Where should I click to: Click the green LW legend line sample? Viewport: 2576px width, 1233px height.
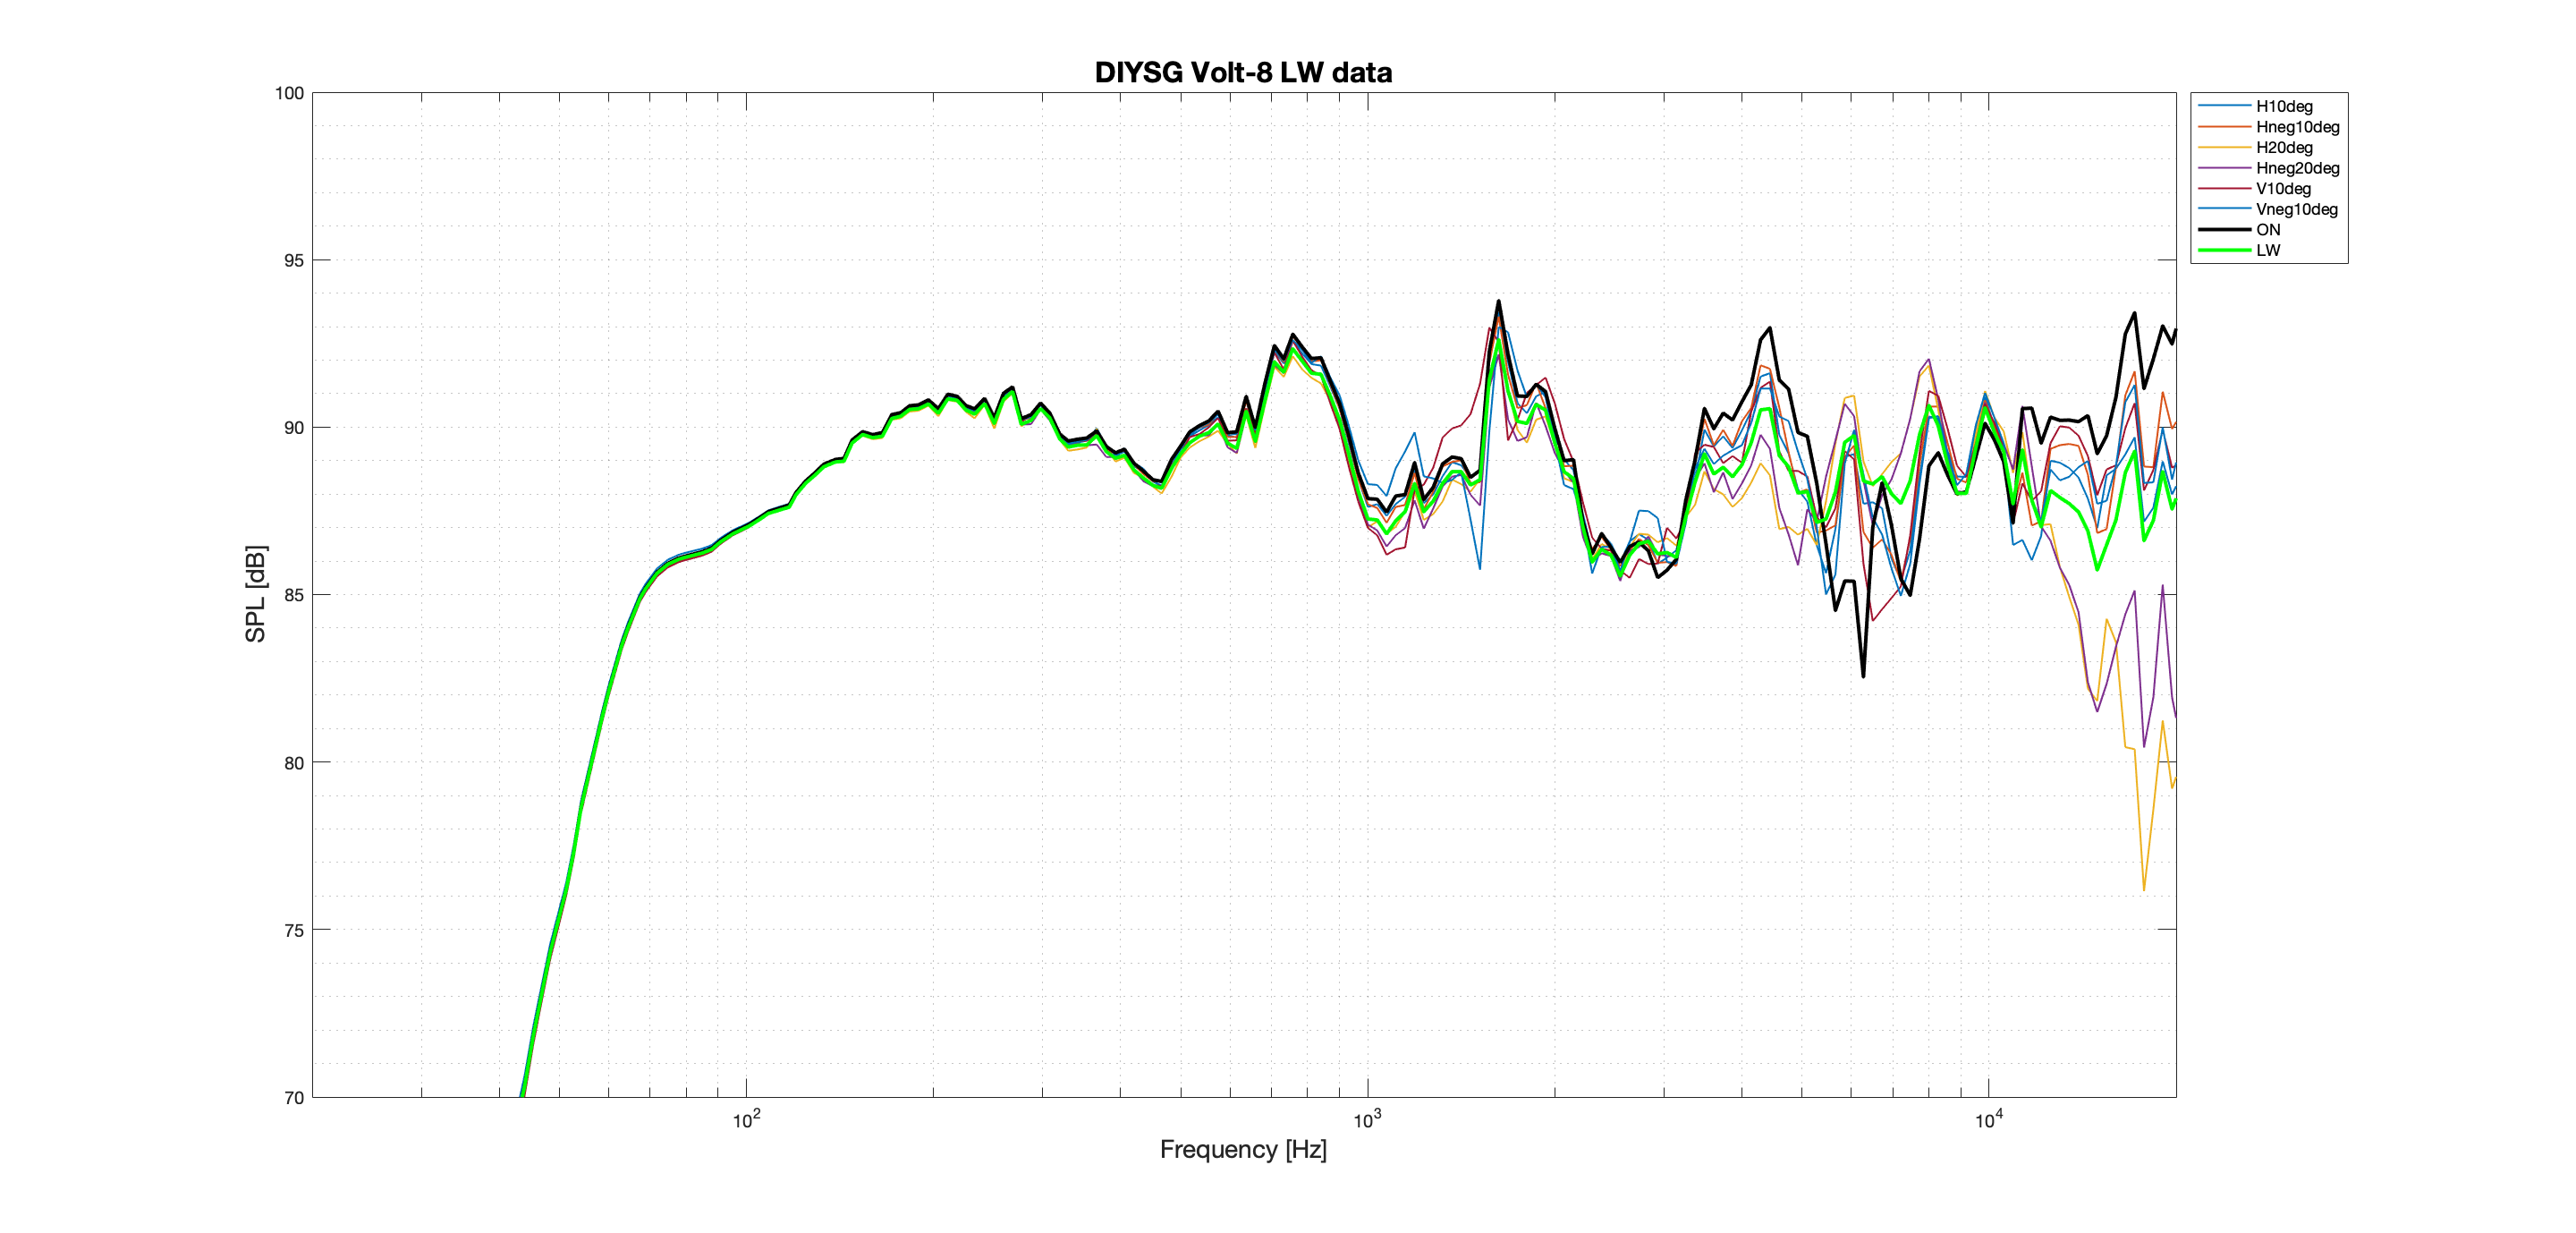[2224, 250]
